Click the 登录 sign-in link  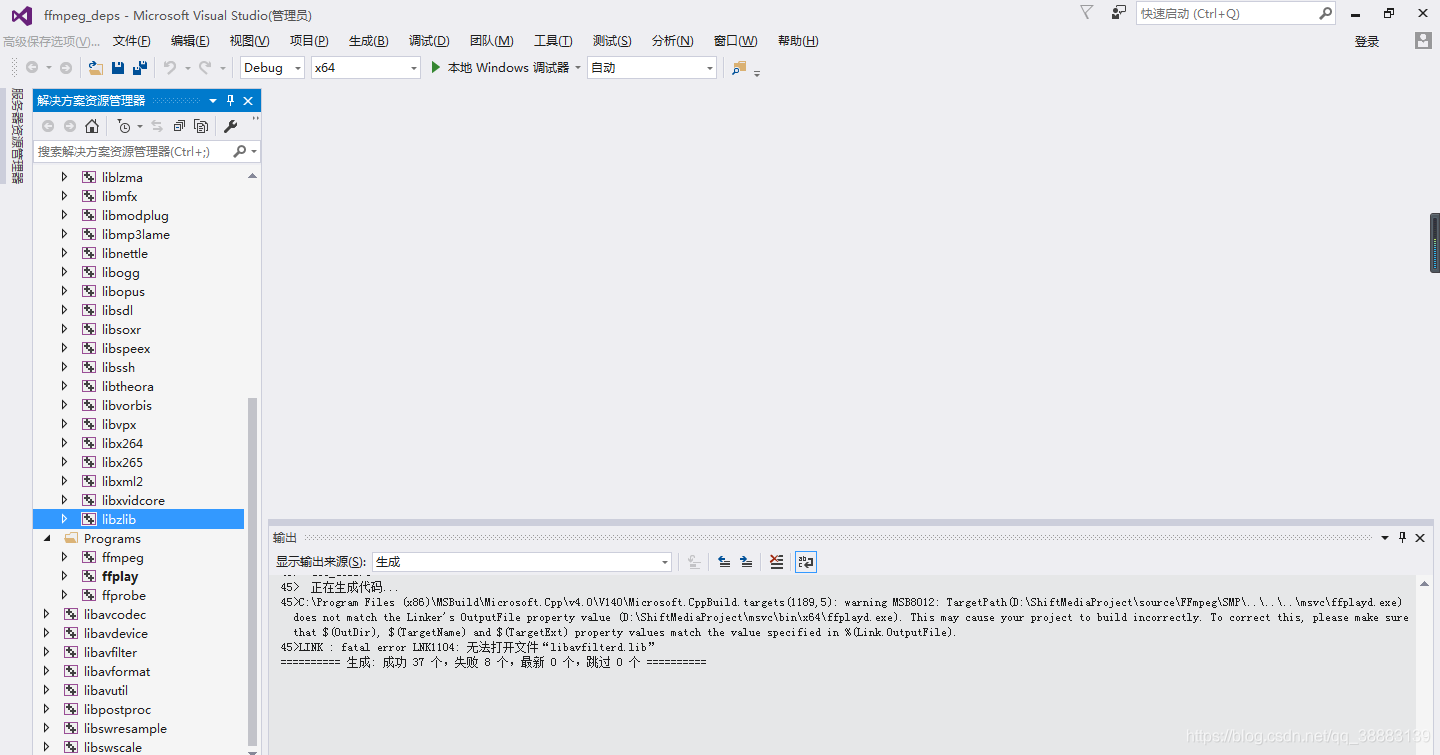click(x=1367, y=41)
